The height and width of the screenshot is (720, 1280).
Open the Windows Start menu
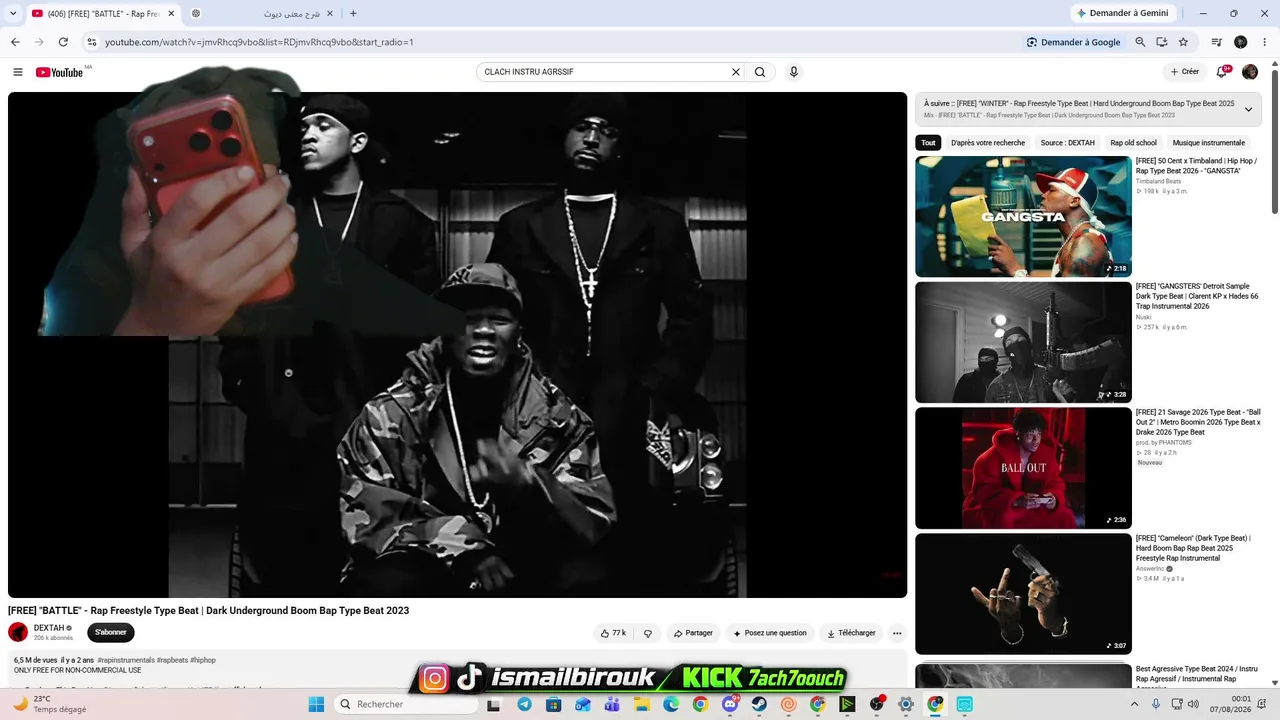(x=316, y=704)
